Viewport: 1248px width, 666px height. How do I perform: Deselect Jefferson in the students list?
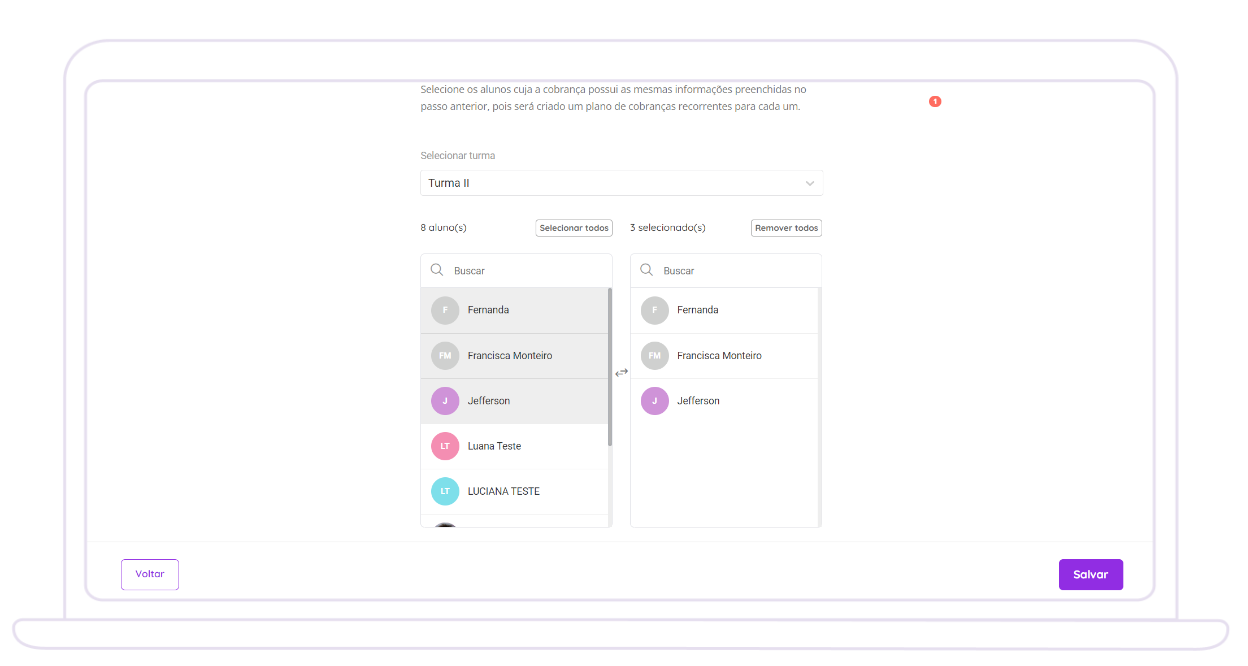(514, 401)
